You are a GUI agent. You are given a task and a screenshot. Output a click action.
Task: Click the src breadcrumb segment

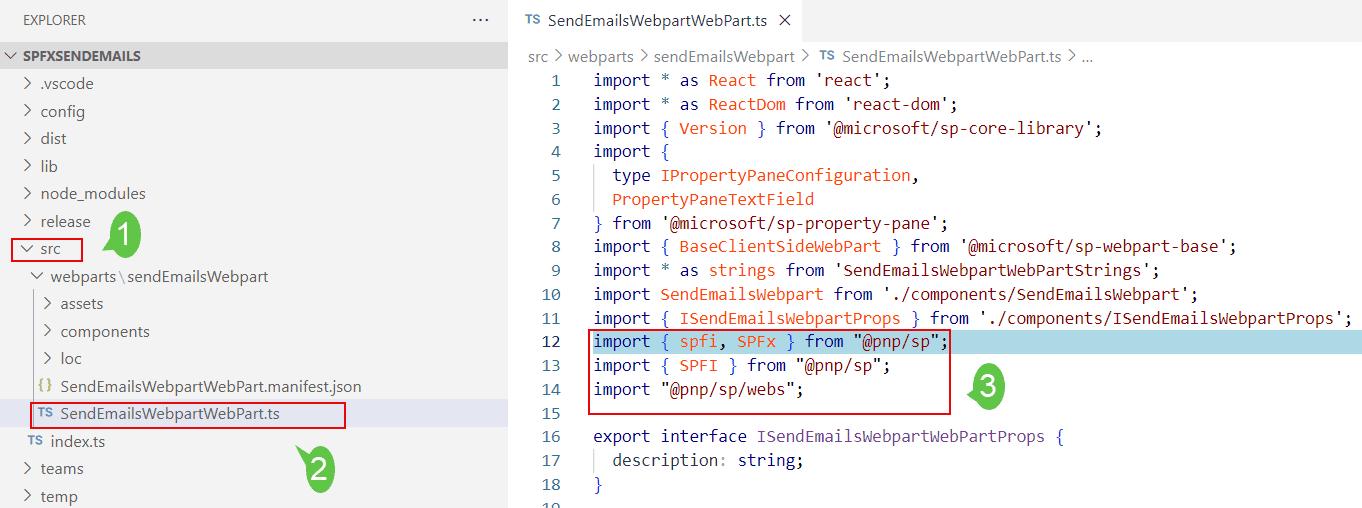click(538, 57)
